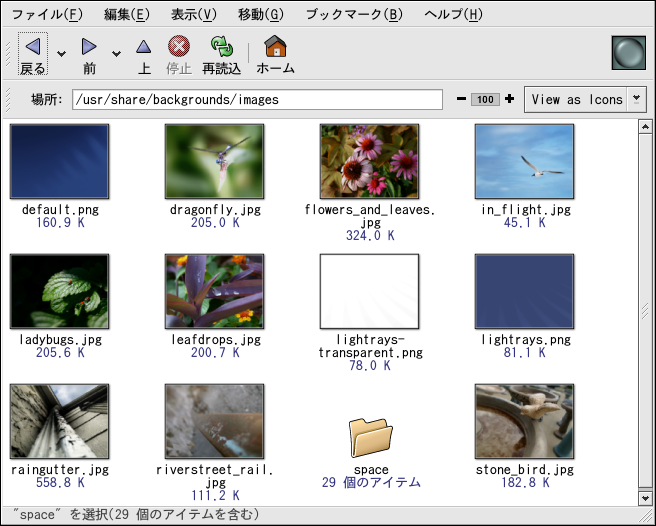Click the Stop (停止) icon
656x526 pixels.
pos(178,47)
